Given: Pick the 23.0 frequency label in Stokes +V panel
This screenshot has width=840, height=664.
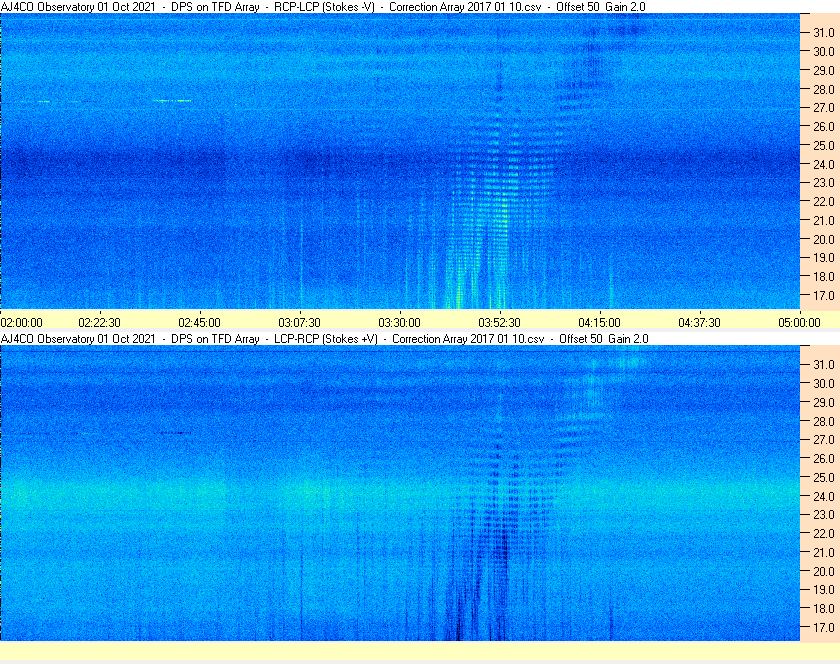Looking at the screenshot, I should [x=824, y=514].
